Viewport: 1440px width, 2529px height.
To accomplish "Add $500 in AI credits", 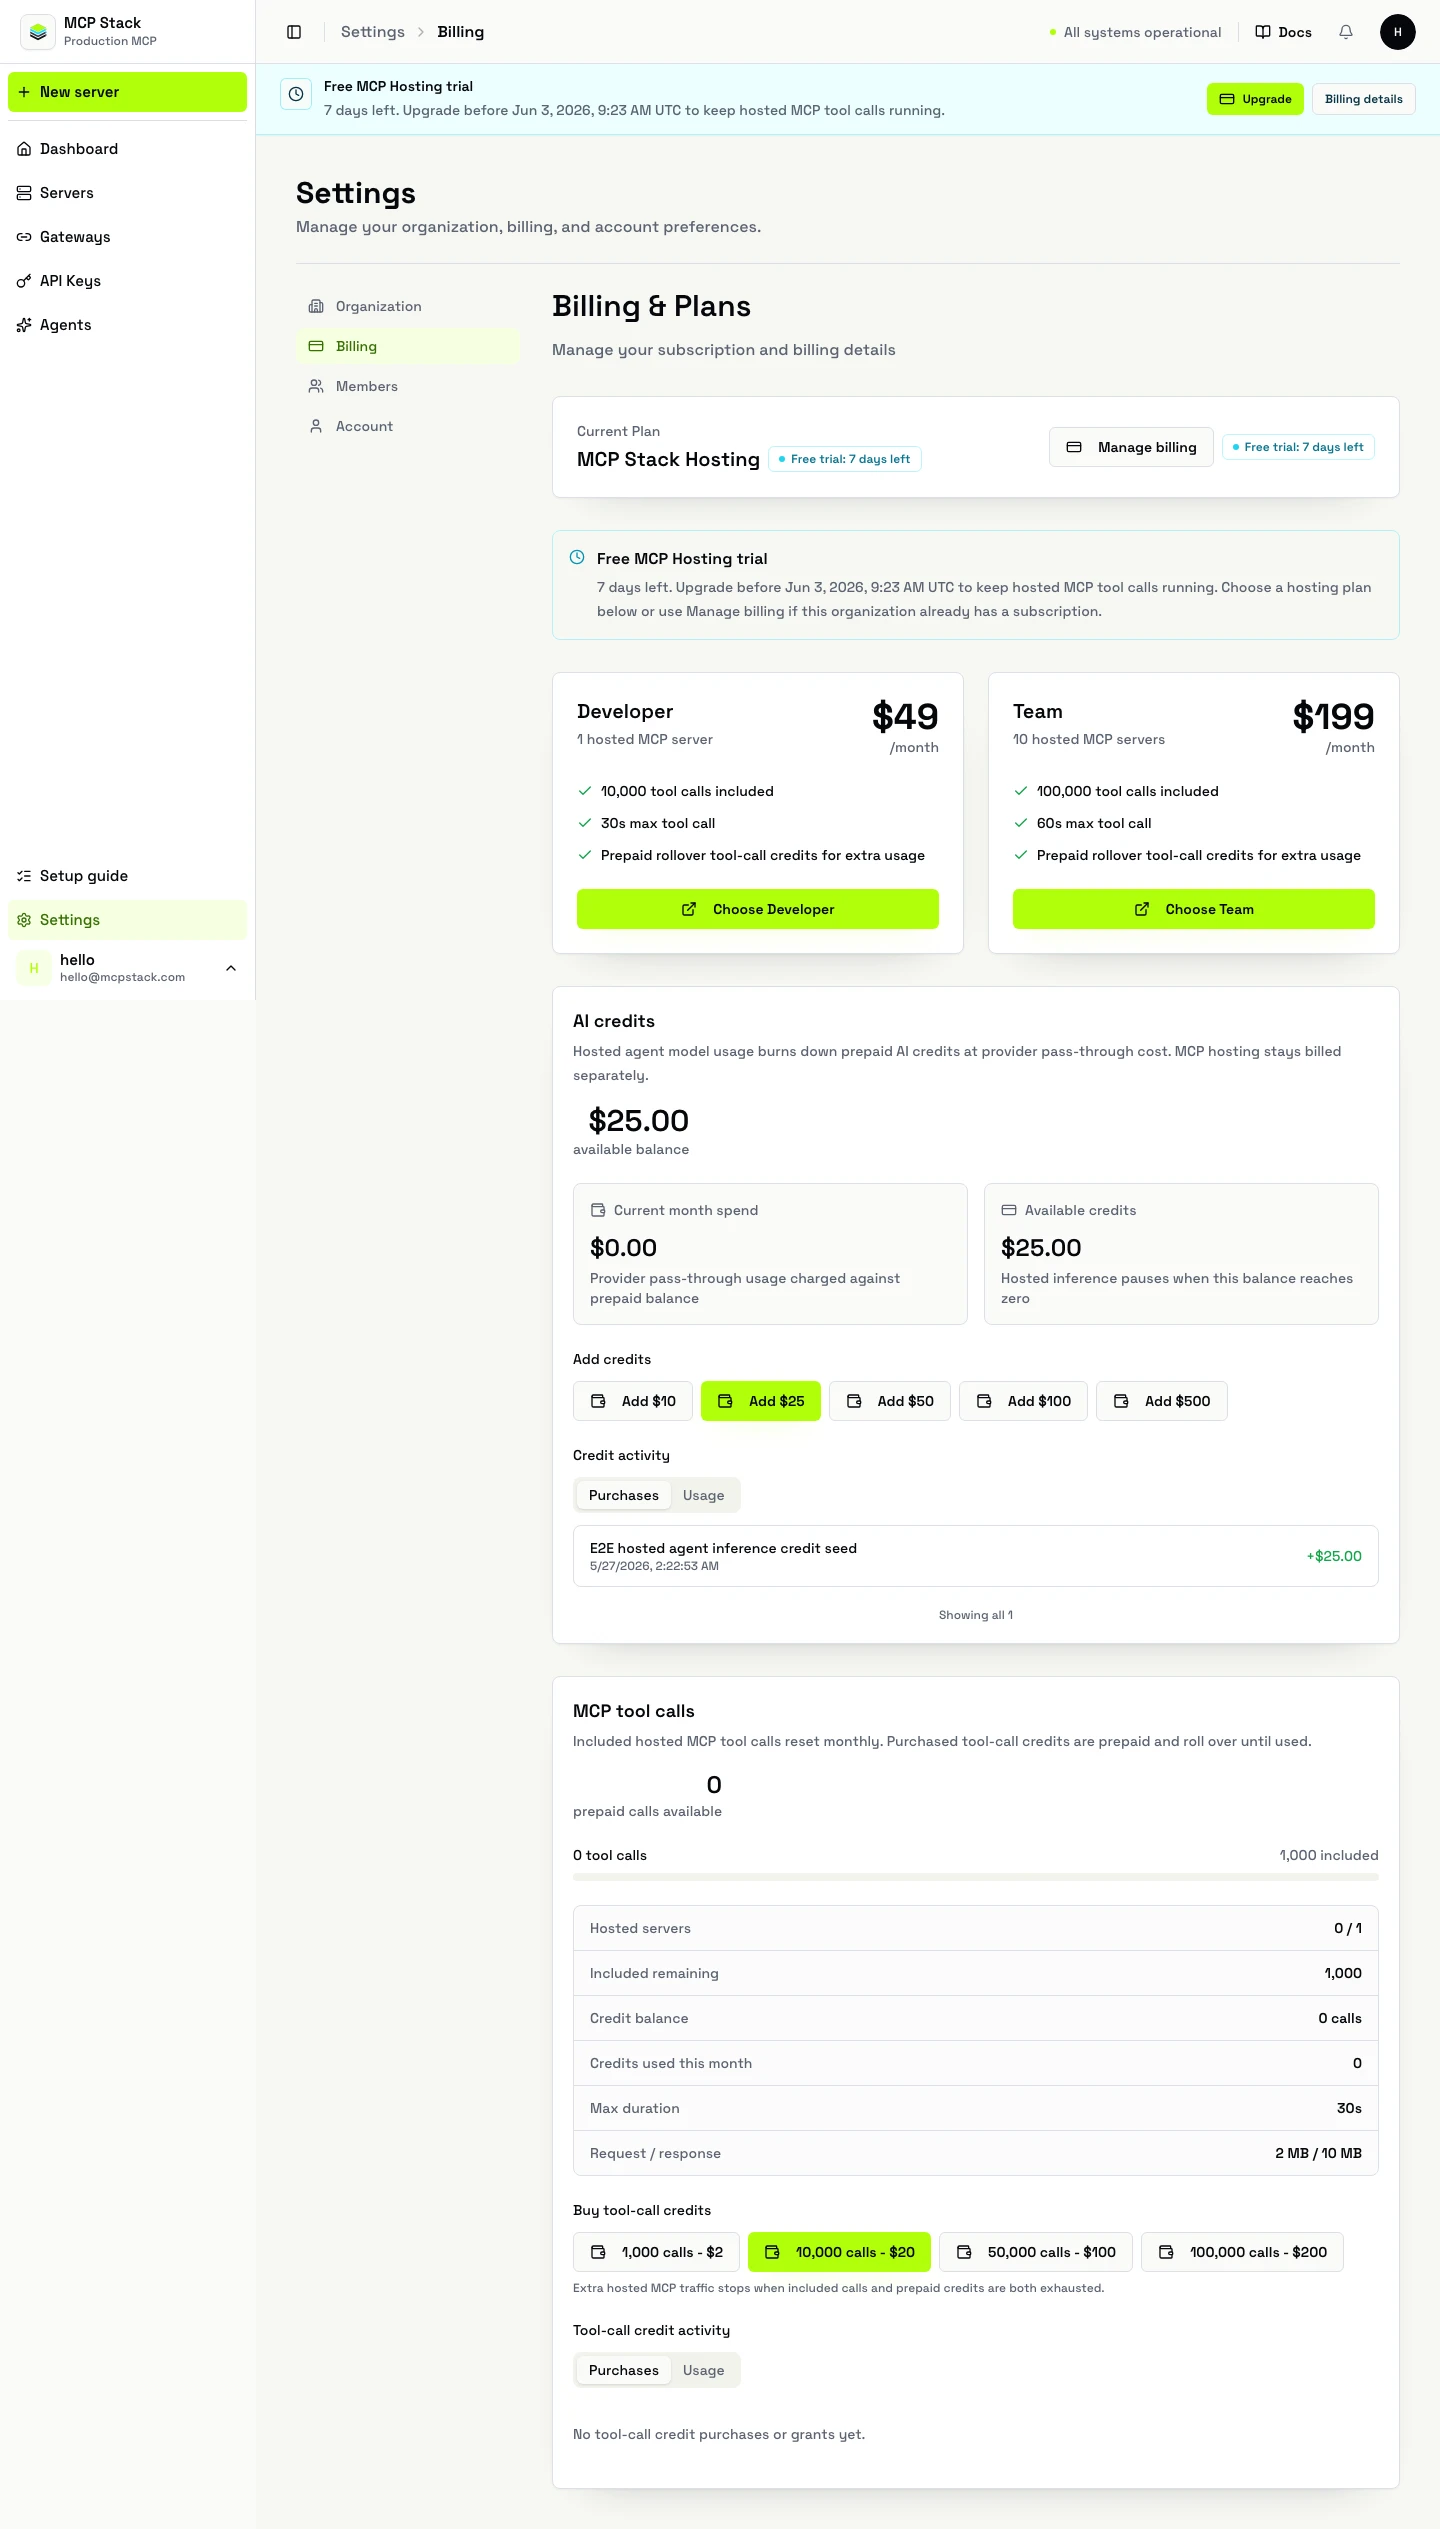I will point(1162,1401).
